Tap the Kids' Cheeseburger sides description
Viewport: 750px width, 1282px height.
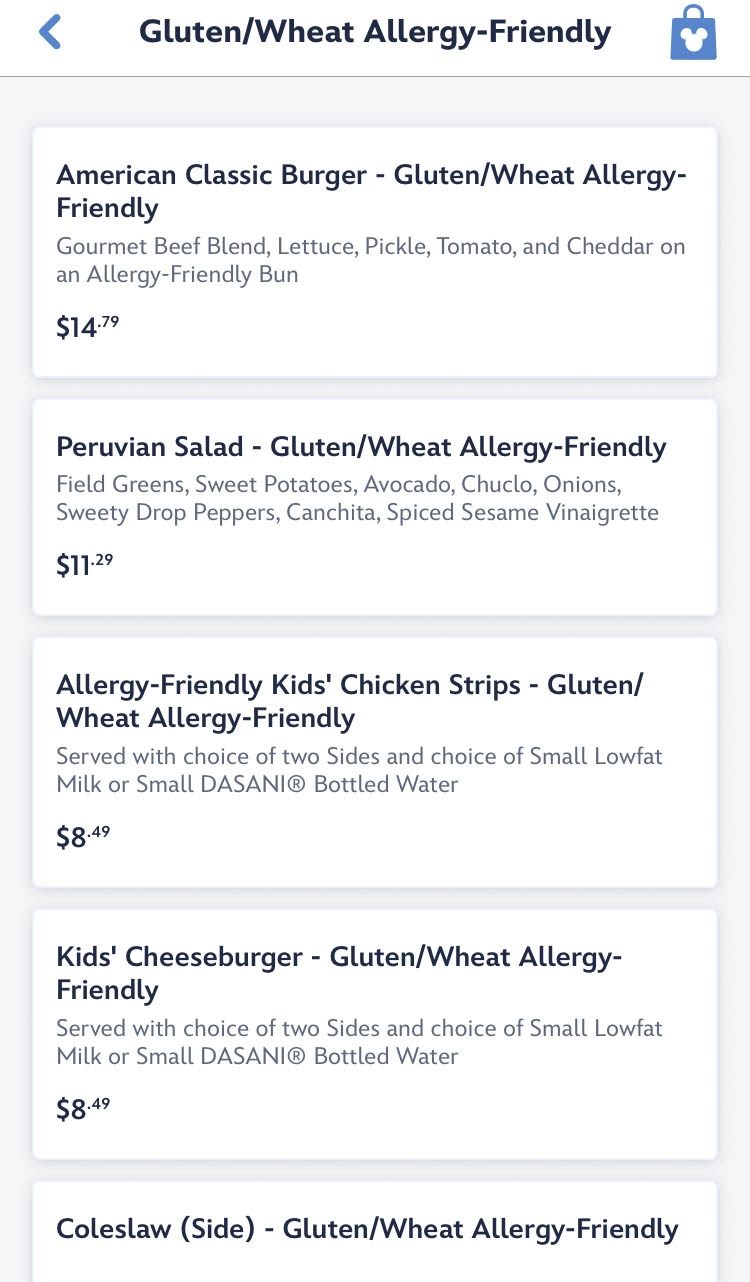[x=359, y=1042]
